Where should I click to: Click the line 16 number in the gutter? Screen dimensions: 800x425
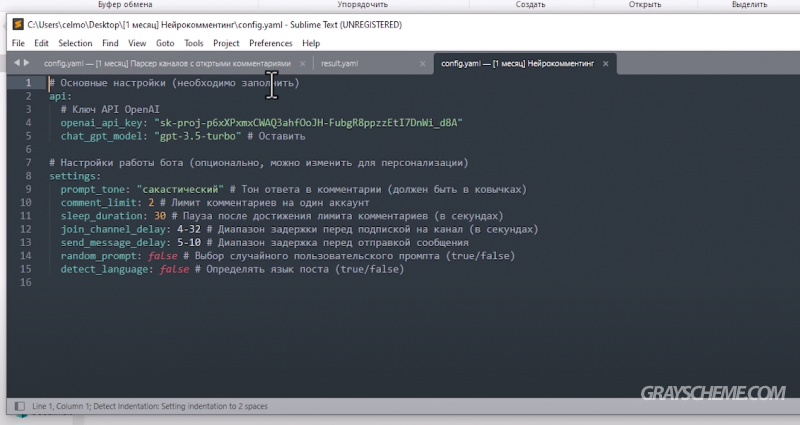(x=26, y=282)
